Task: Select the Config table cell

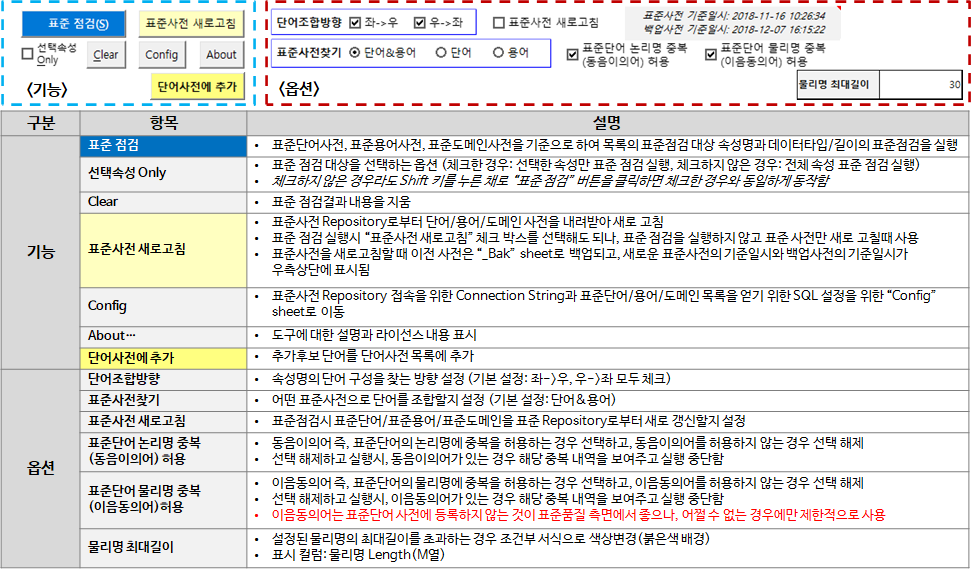Action: 163,306
